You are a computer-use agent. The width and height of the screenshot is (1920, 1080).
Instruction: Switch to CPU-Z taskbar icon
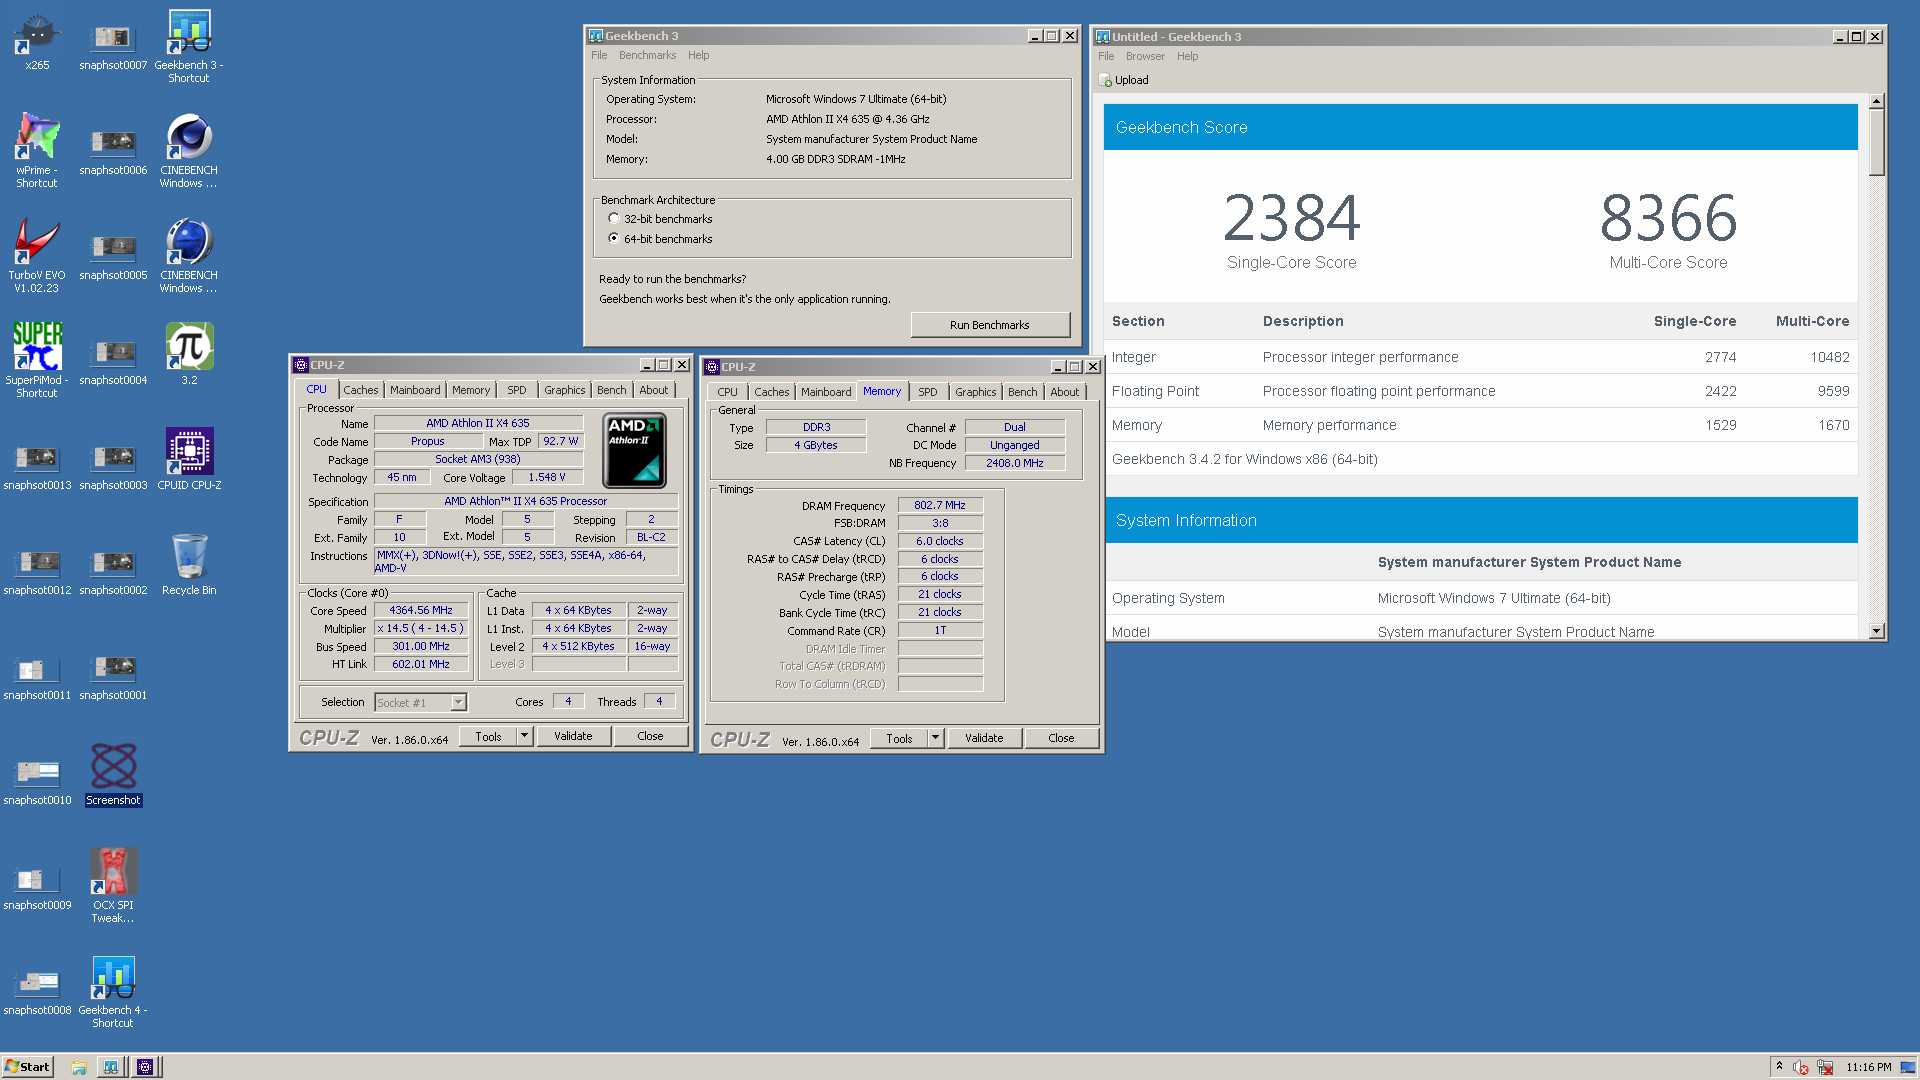(x=144, y=1067)
